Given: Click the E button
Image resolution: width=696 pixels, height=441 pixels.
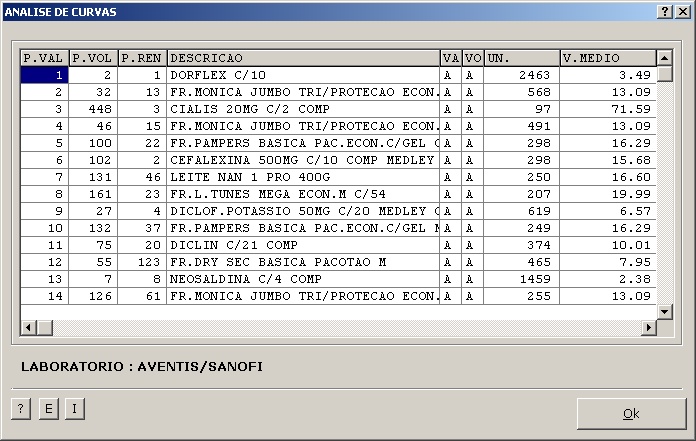Looking at the screenshot, I should [48, 408].
